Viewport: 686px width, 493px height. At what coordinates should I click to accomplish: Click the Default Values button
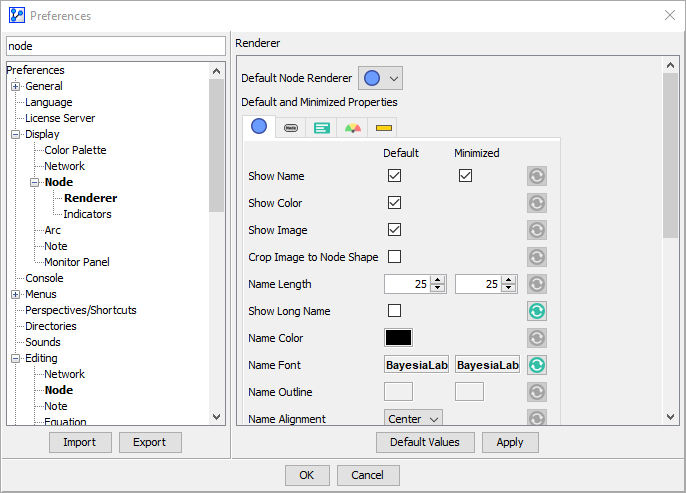[425, 442]
